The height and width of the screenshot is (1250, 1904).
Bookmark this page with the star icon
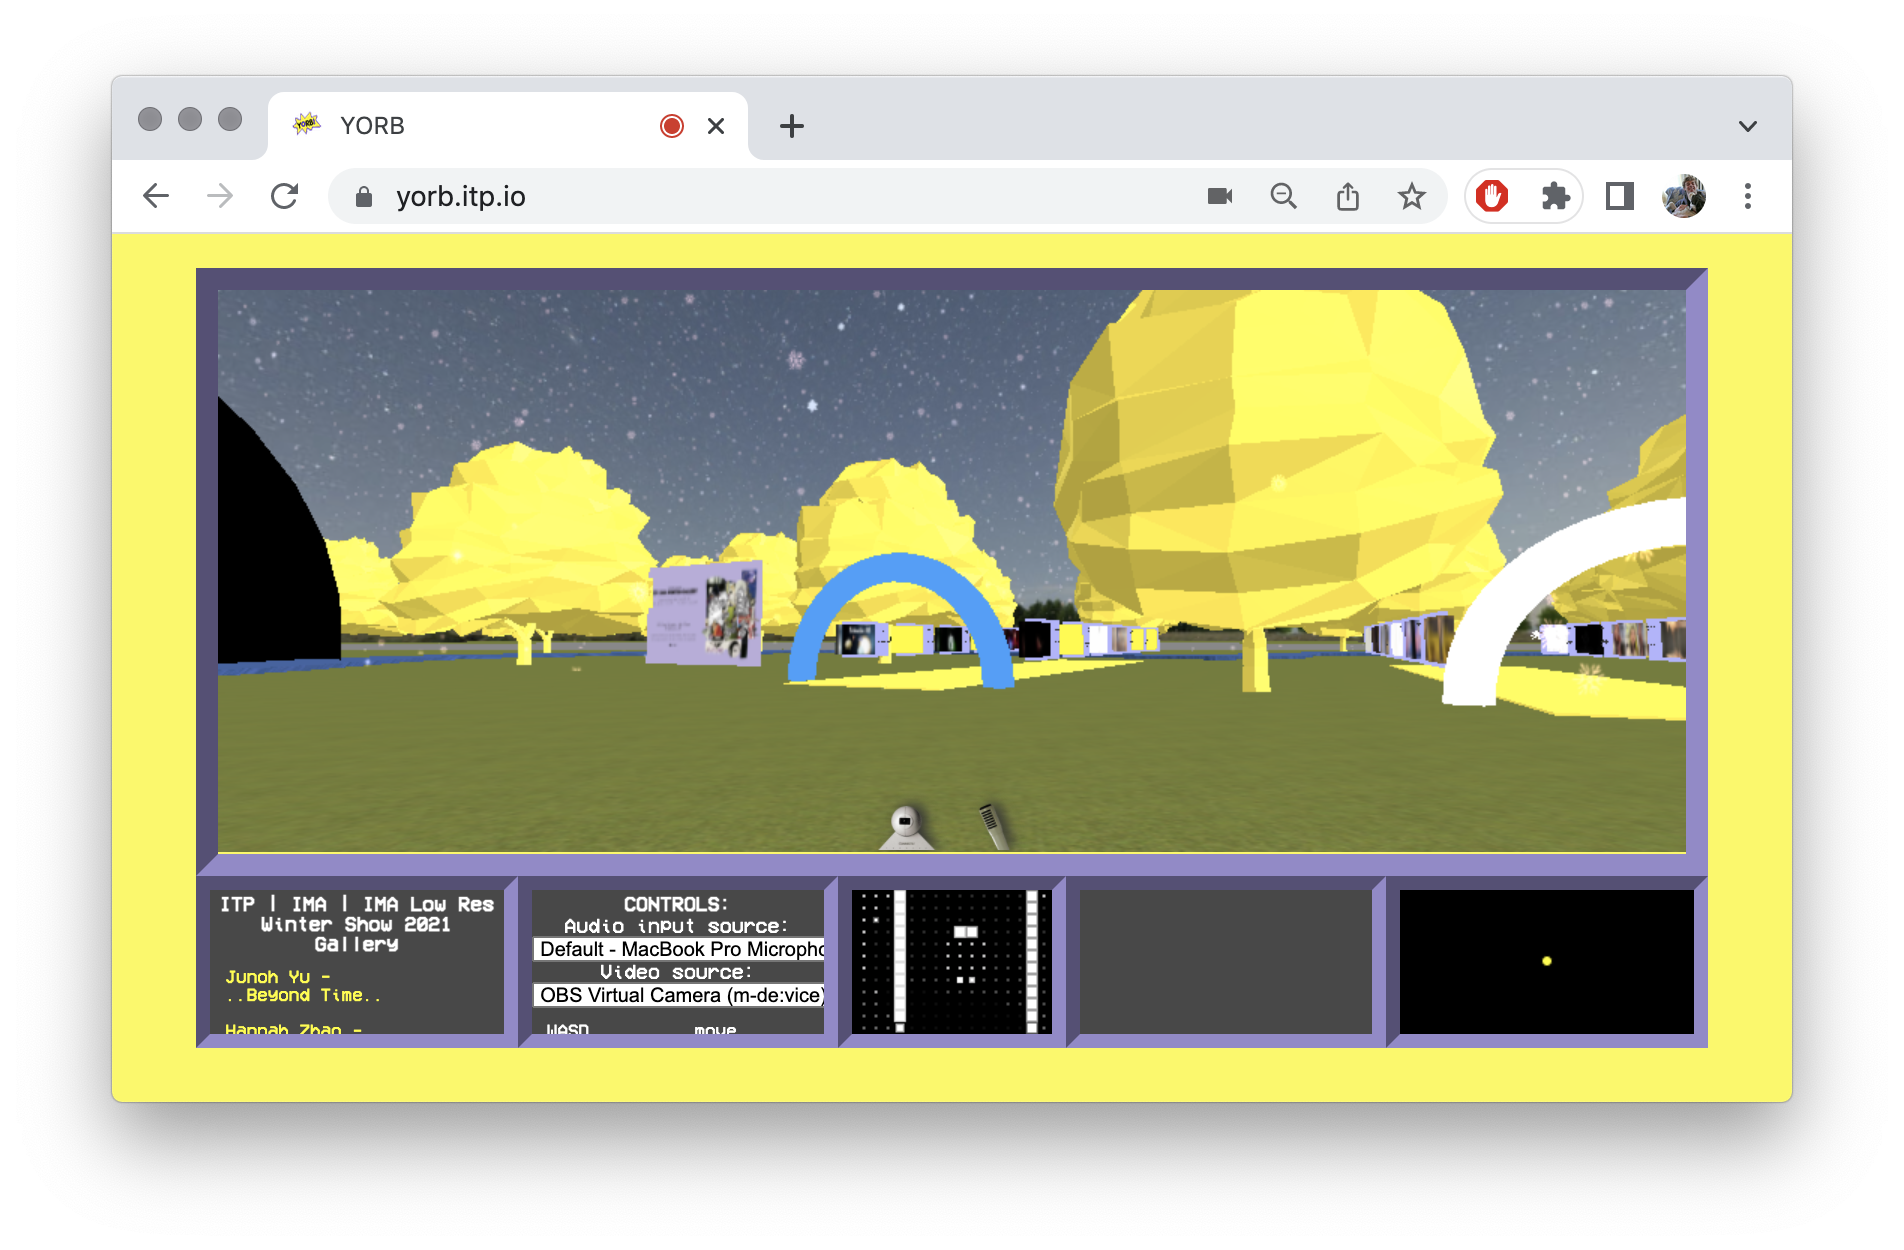[x=1412, y=196]
